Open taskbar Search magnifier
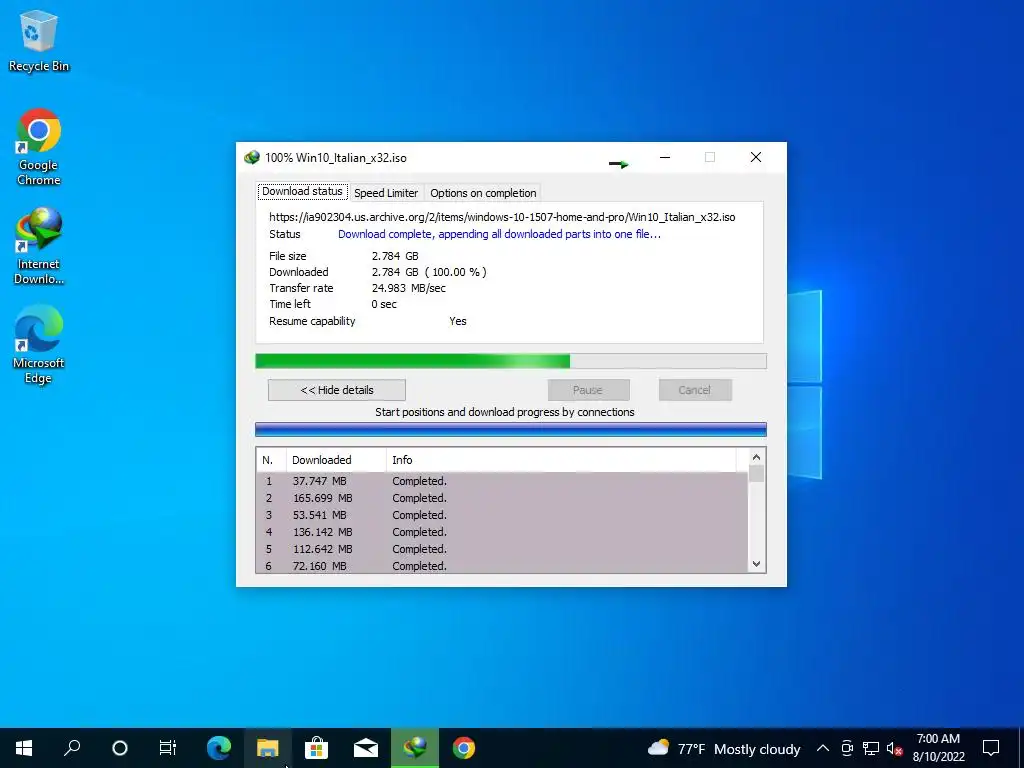The image size is (1024, 768). coord(72,748)
